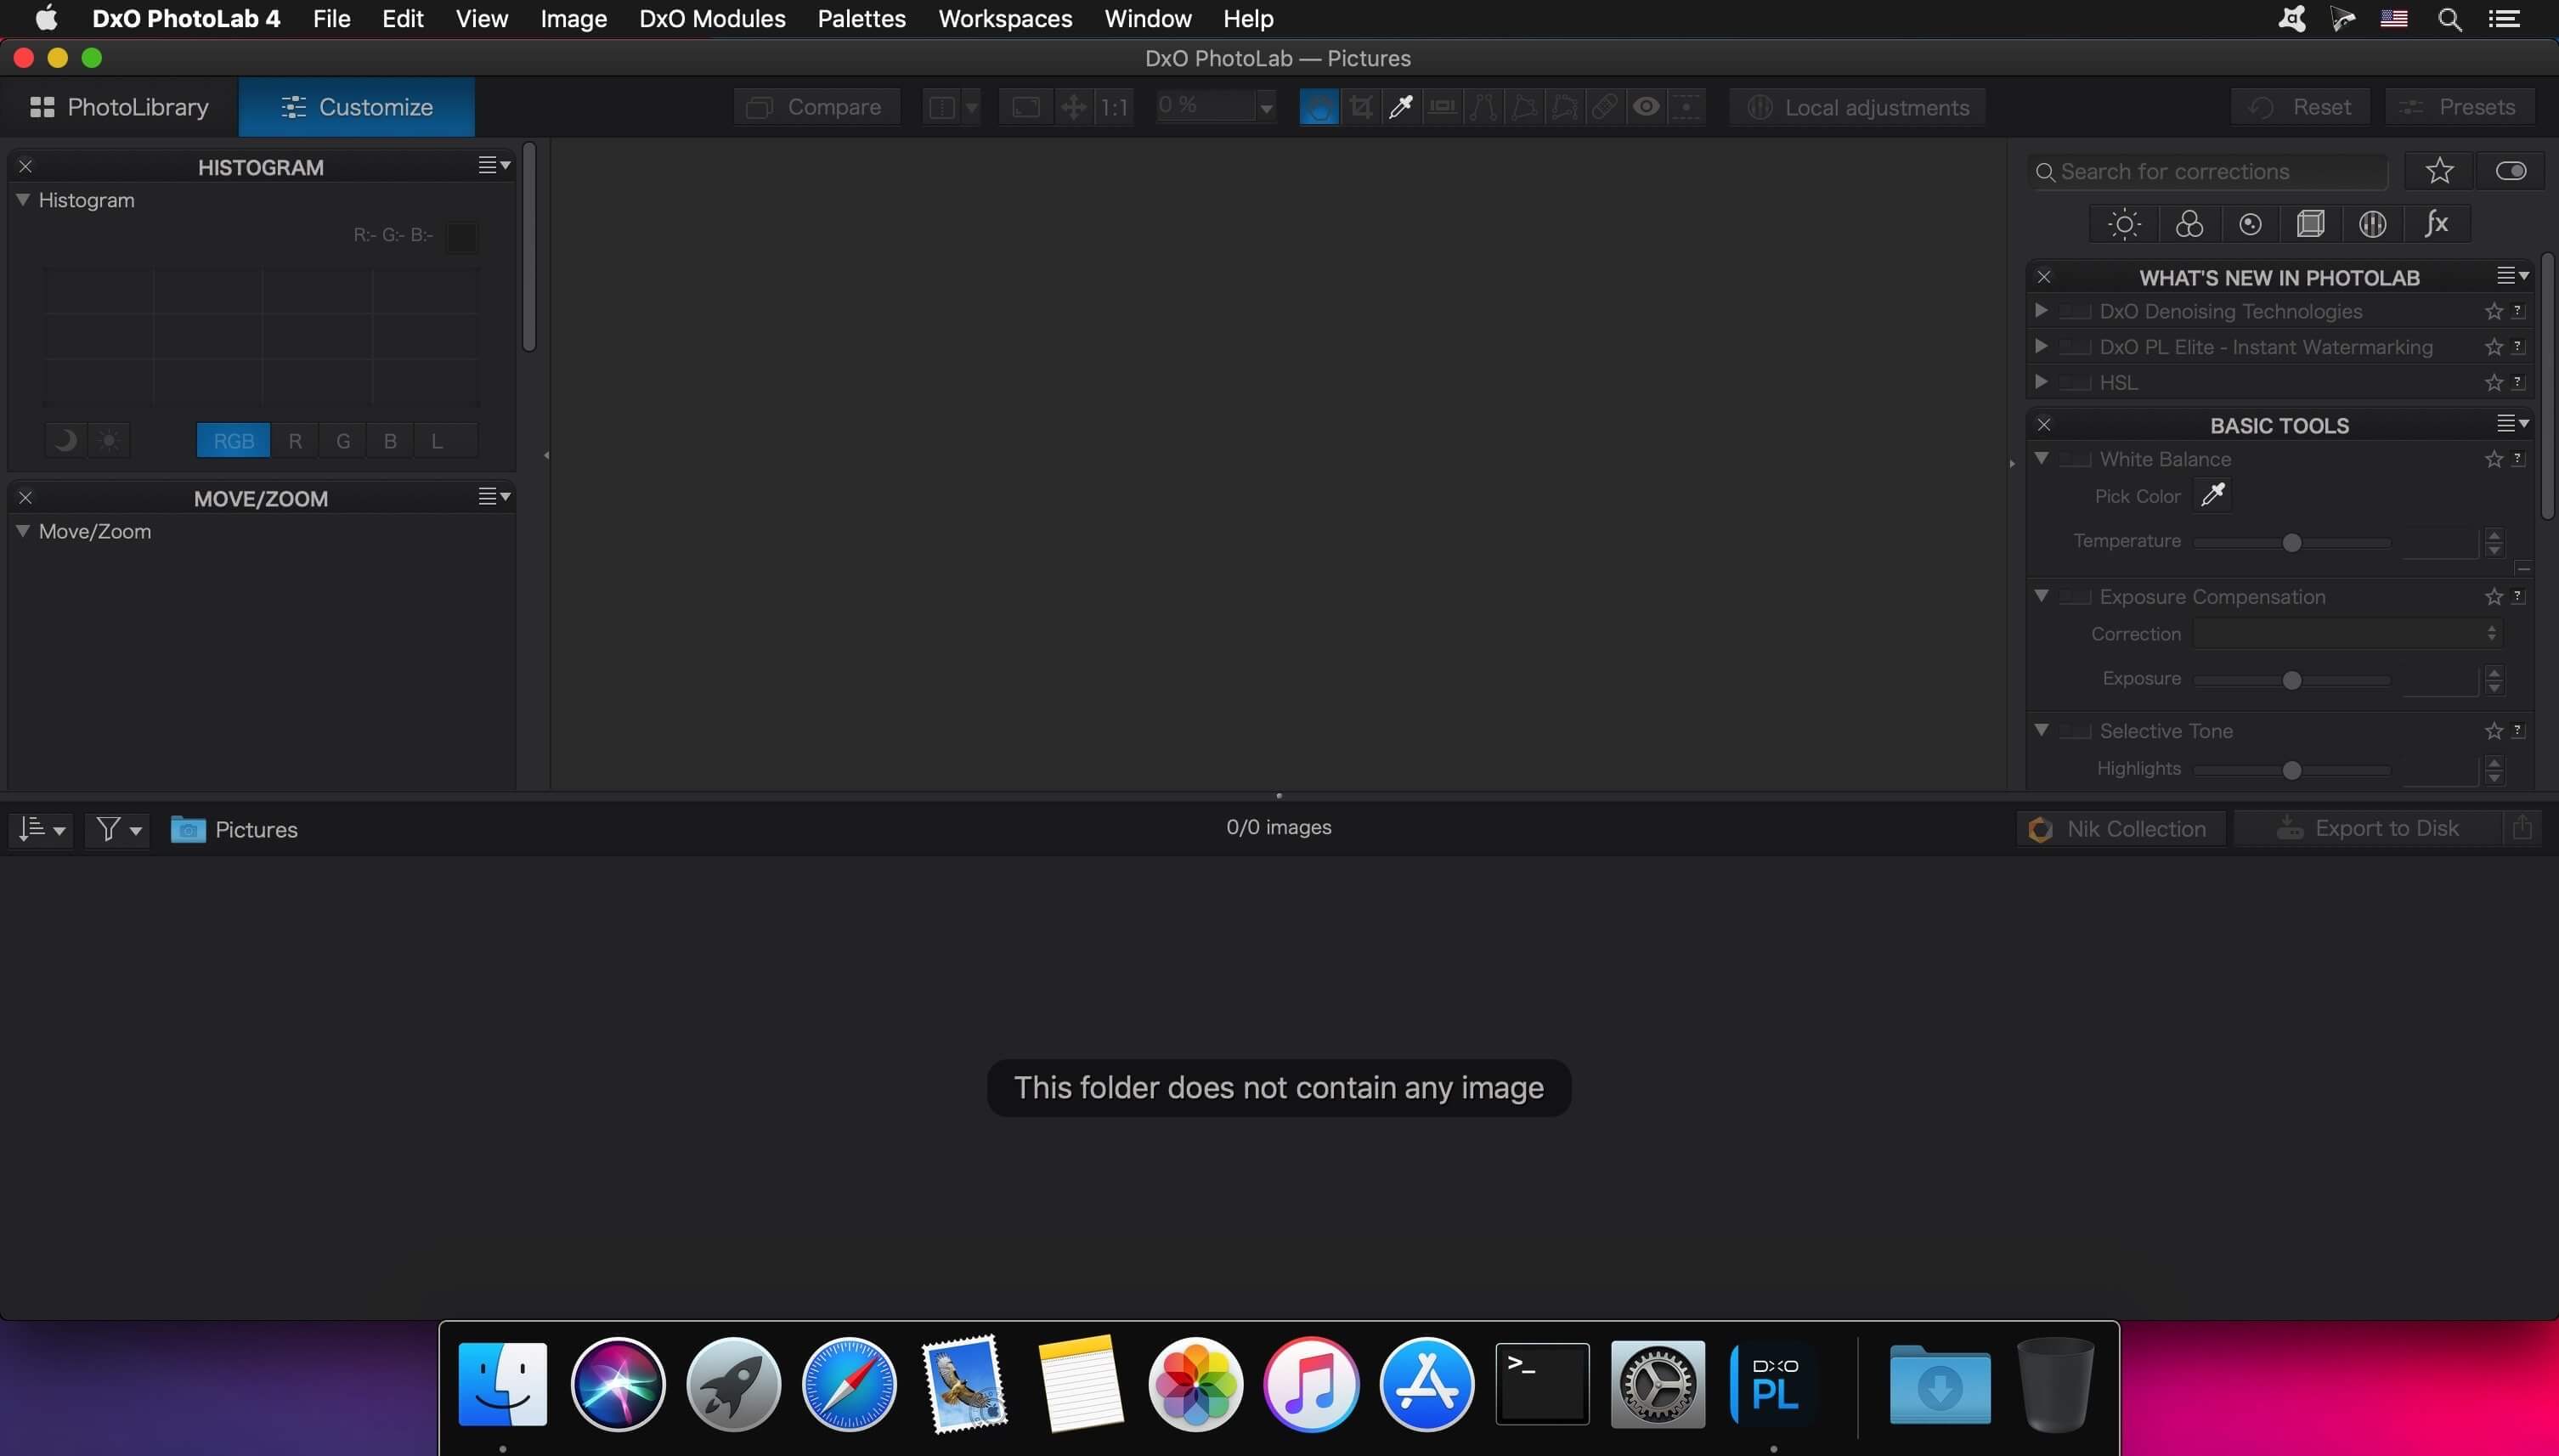Open the Exposure Correction dropdown
Viewport: 2559px width, 1456px height.
tap(2348, 634)
